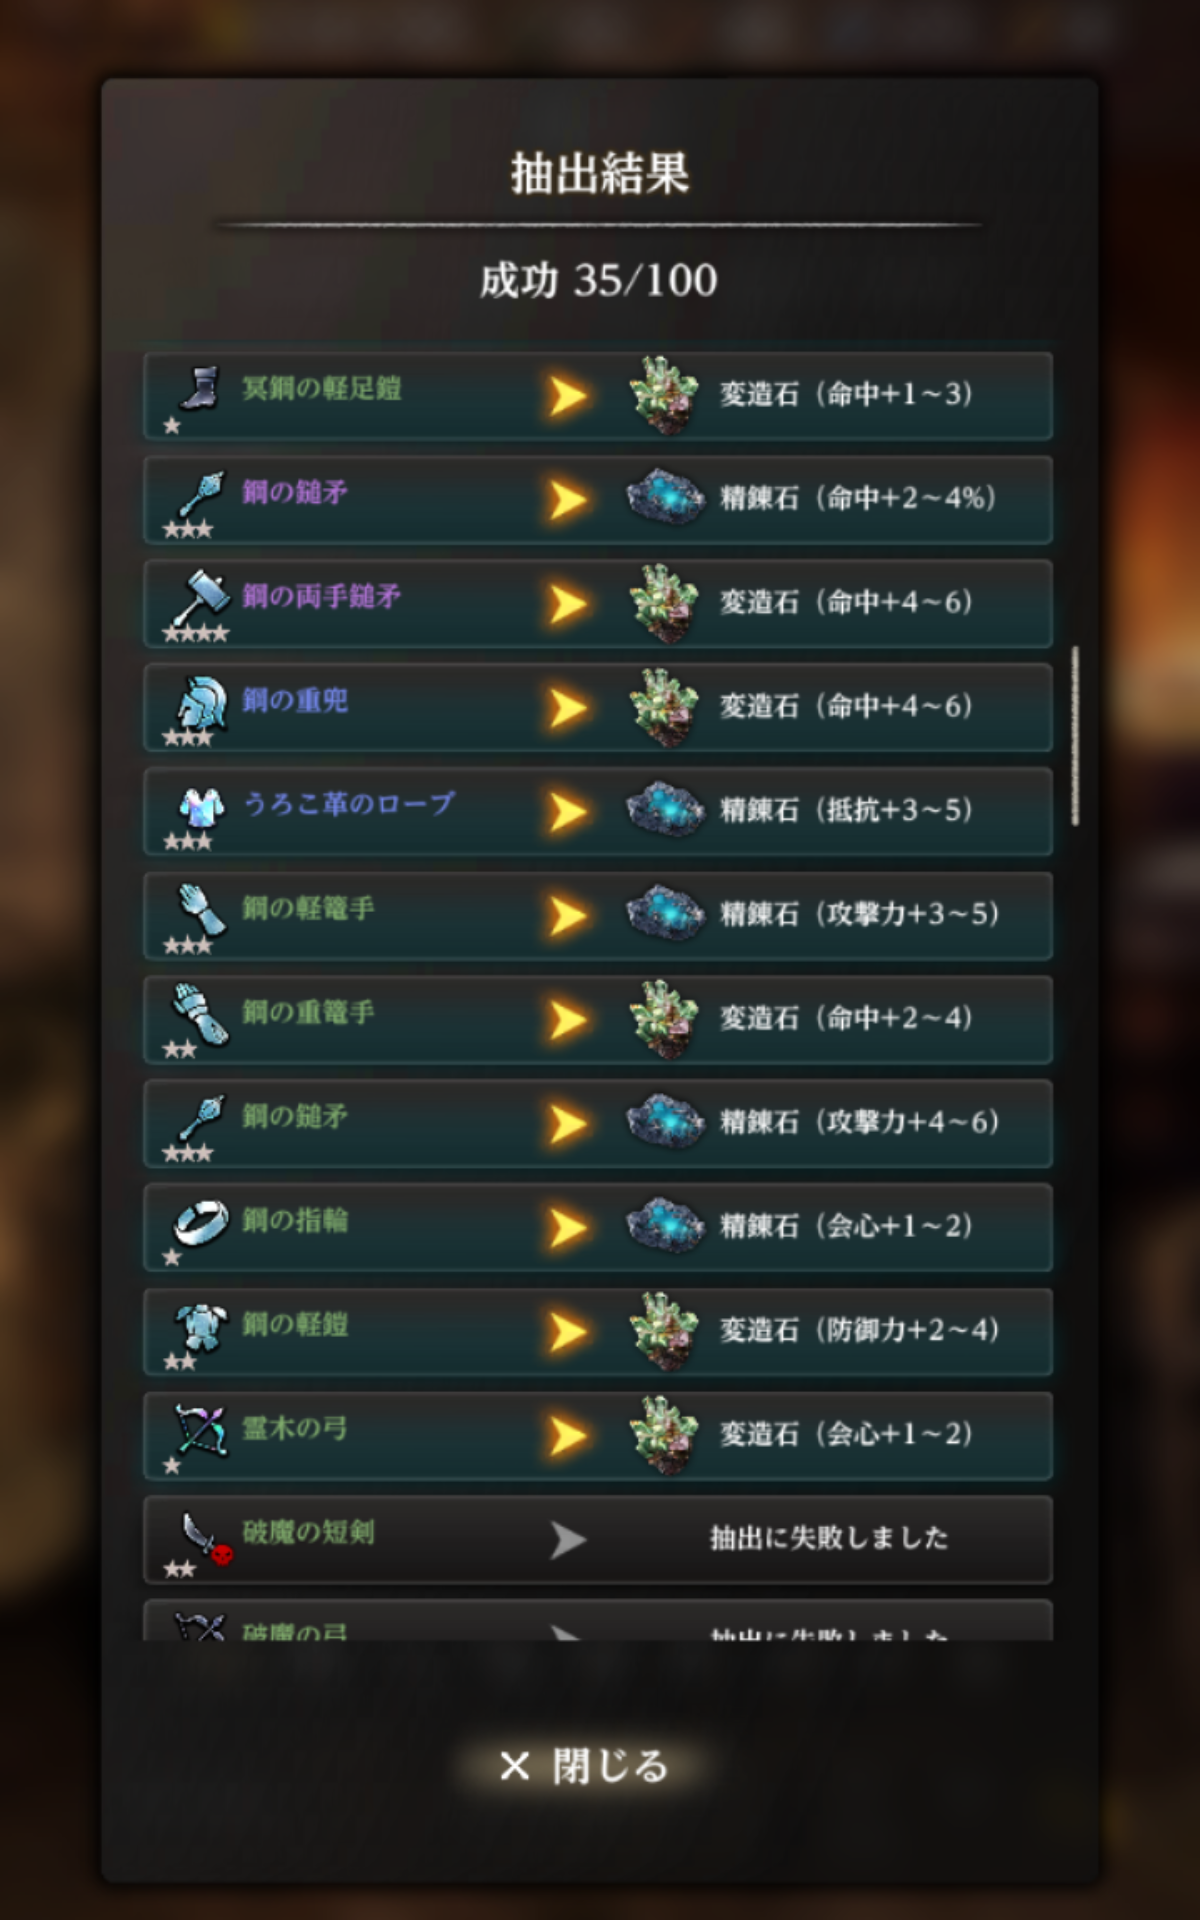This screenshot has width=1200, height=1920.
Task: Click the 閉じる close button
Action: [x=584, y=1766]
